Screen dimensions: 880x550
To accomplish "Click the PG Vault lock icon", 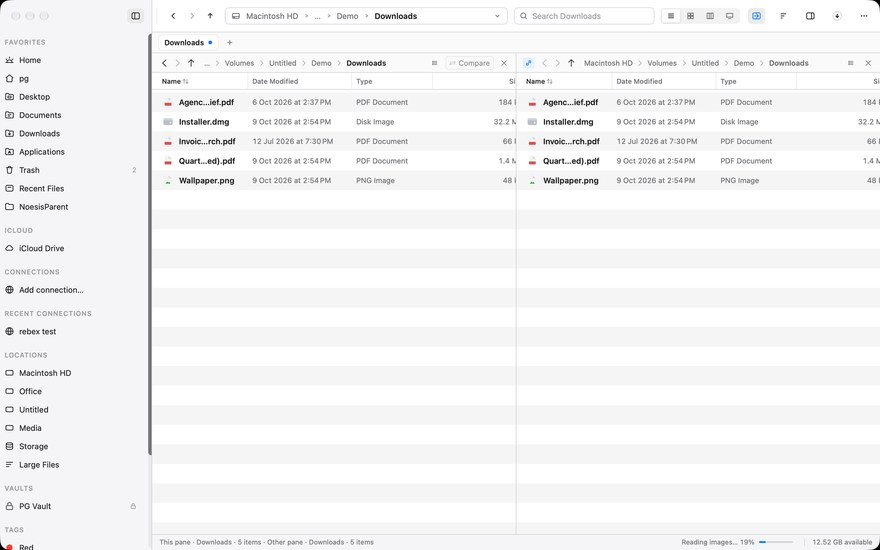I will click(x=133, y=506).
